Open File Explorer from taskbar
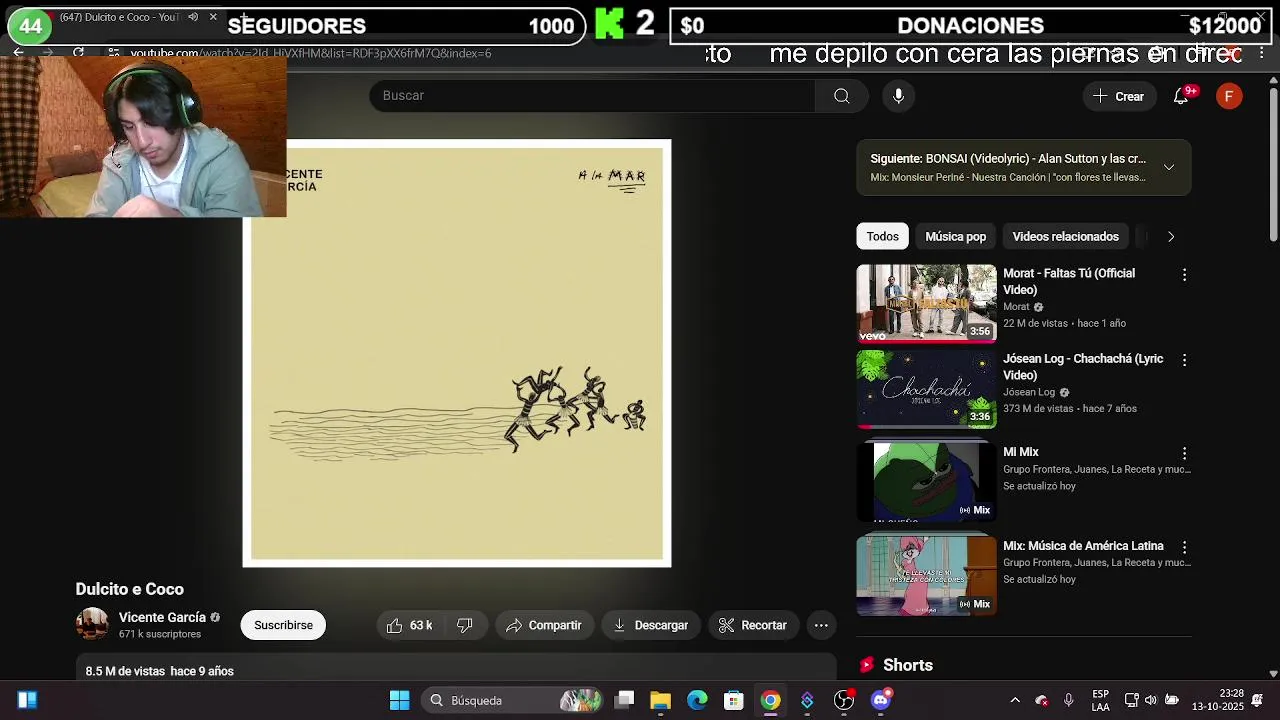 tap(660, 700)
